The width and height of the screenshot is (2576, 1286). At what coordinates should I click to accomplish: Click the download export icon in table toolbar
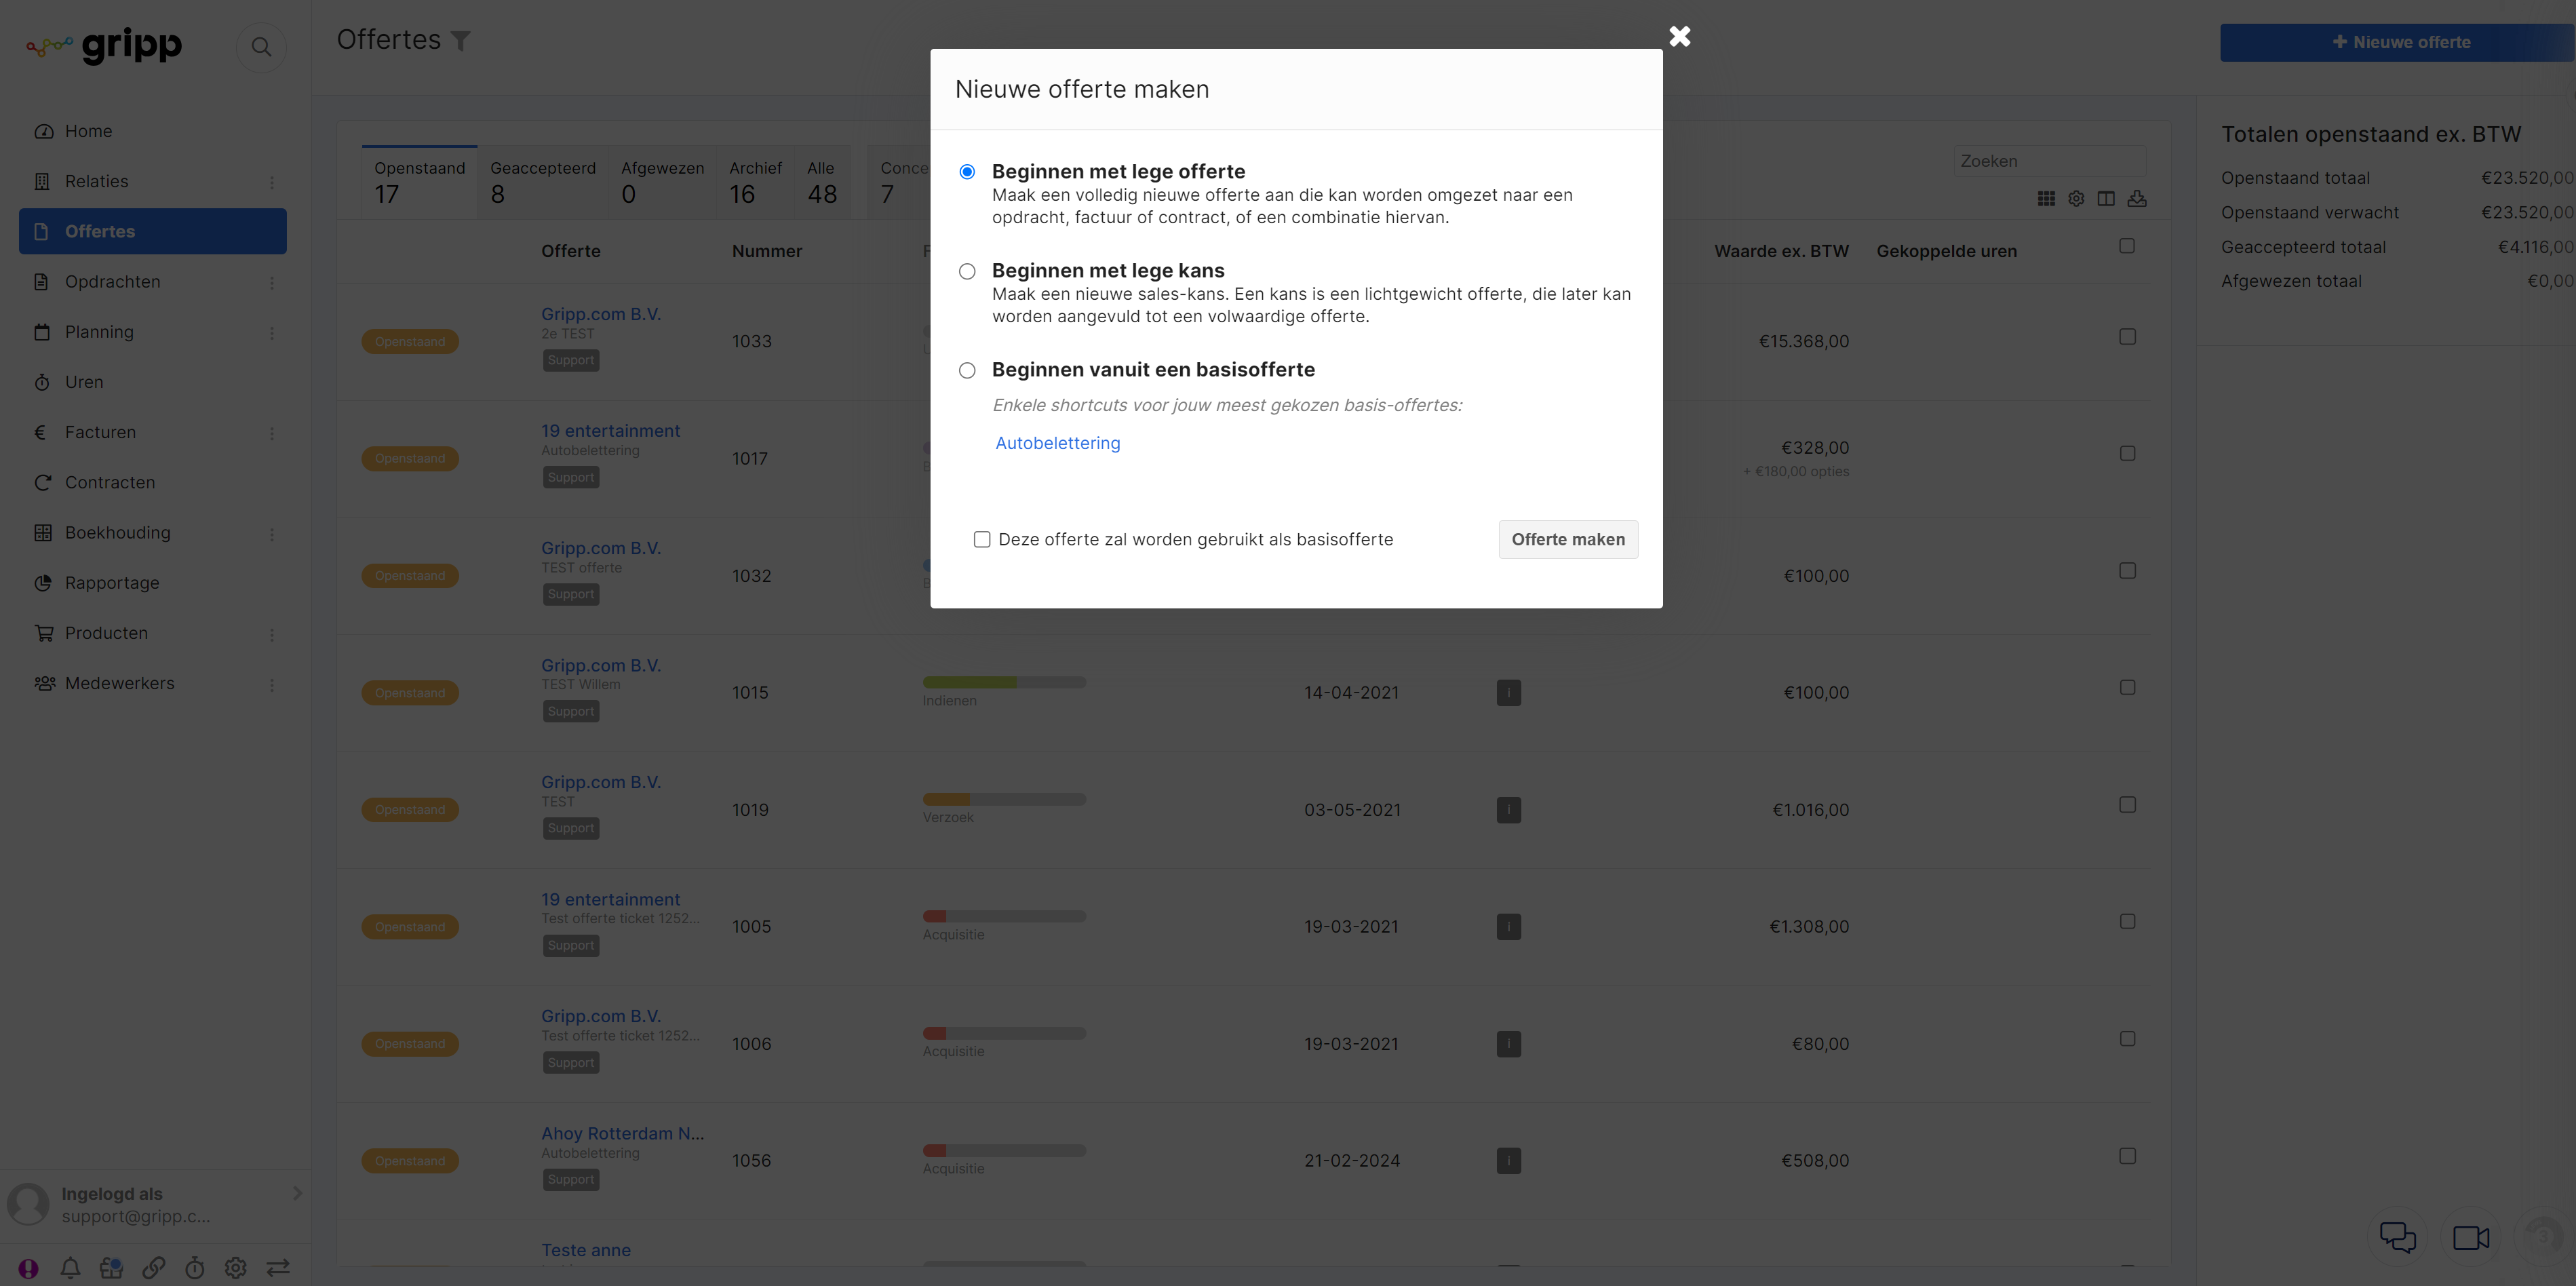(2137, 199)
